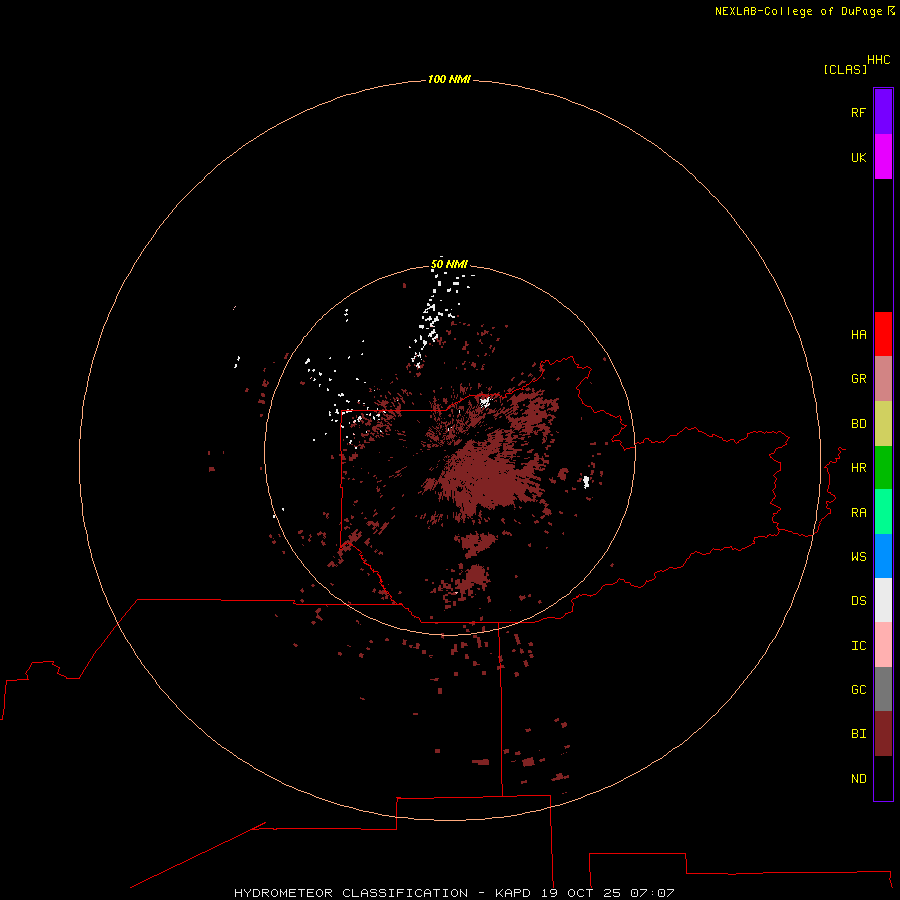Viewport: 900px width, 900px height.
Task: Click the GC legend label
Action: pos(858,690)
